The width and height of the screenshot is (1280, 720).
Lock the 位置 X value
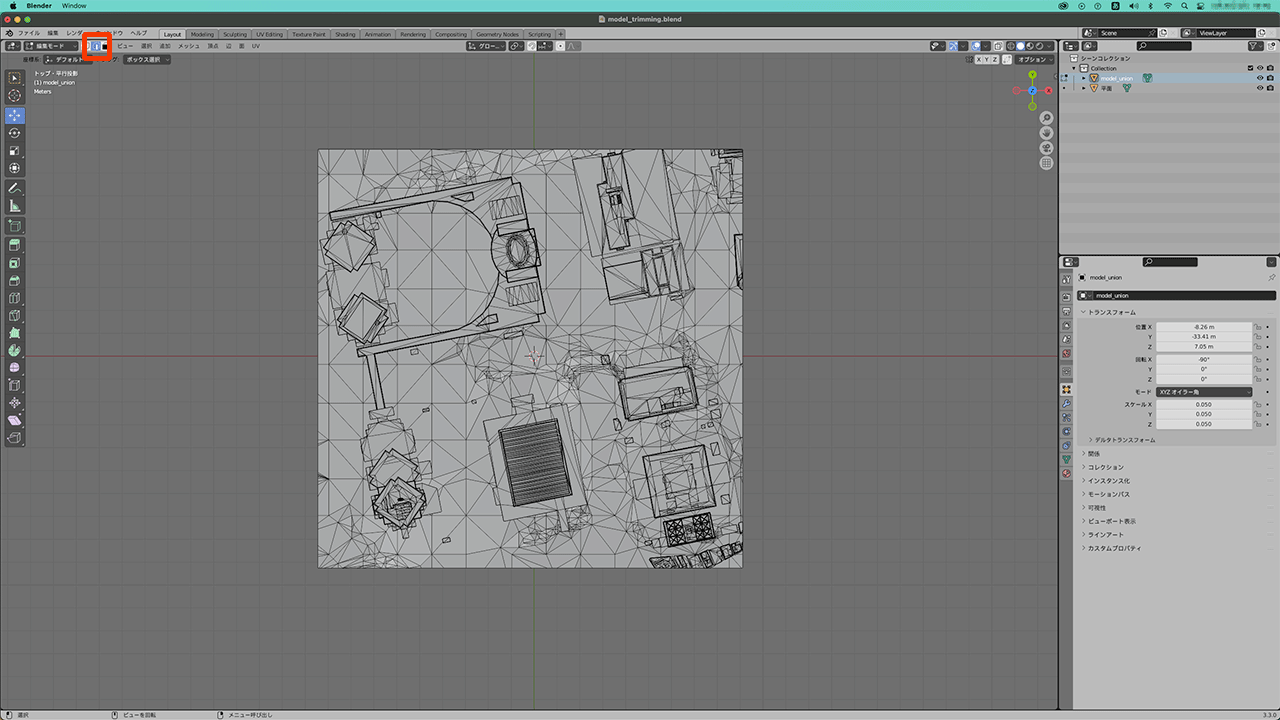click(1258, 327)
